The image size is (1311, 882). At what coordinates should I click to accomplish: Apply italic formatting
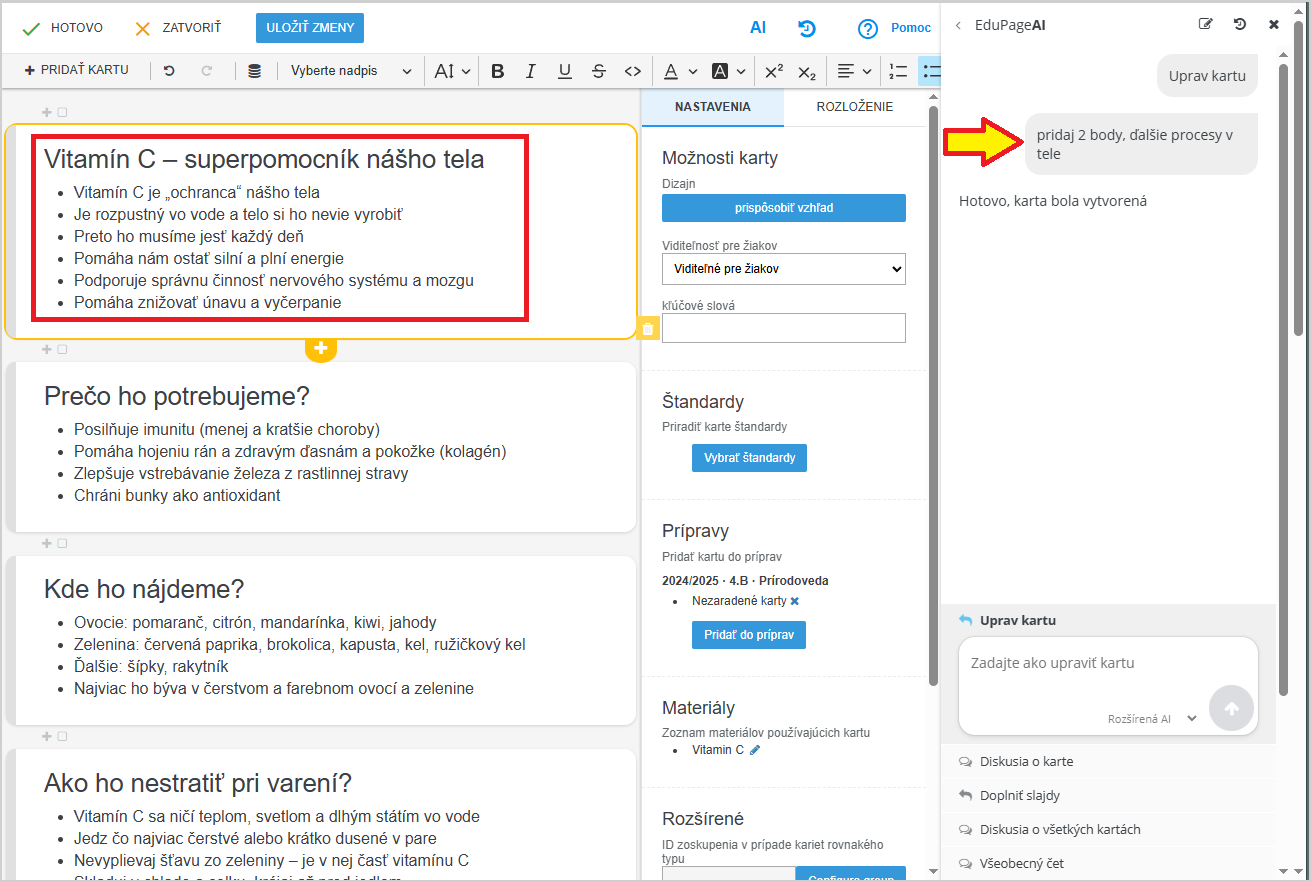point(531,71)
